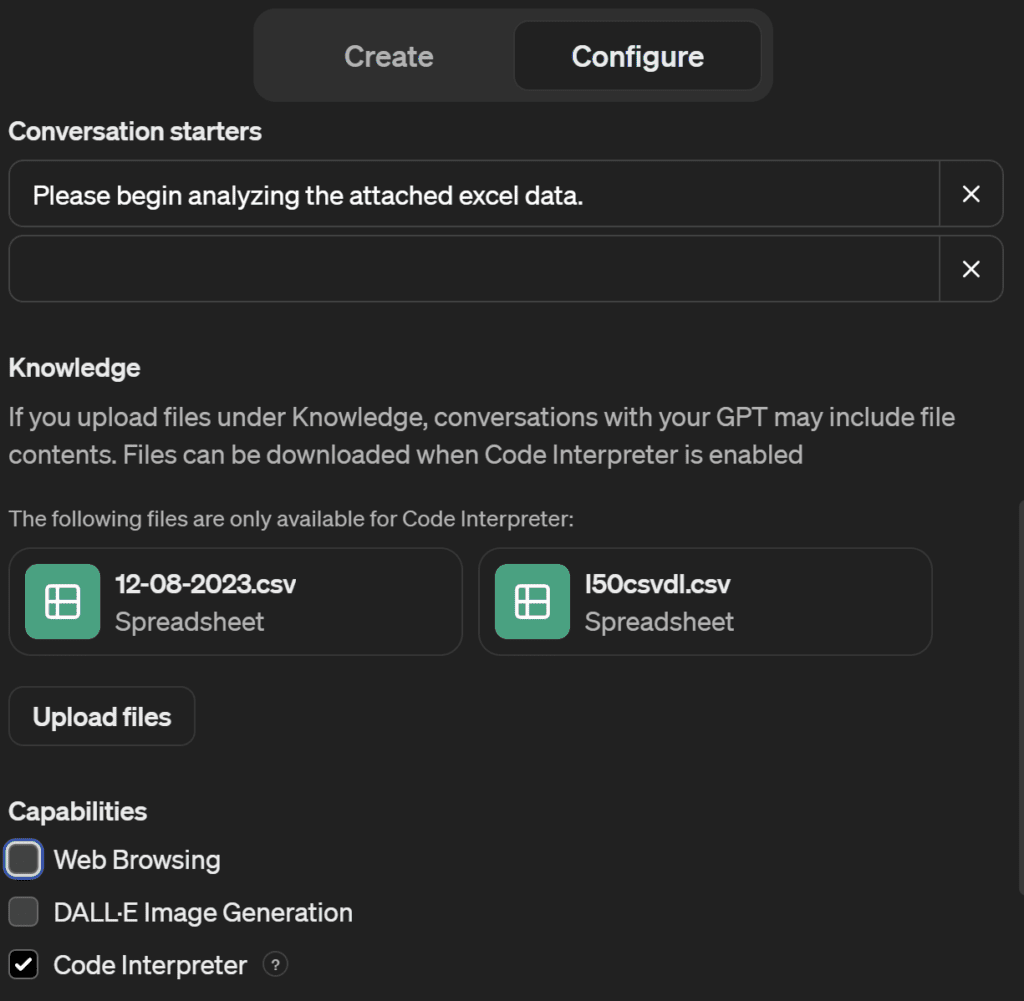Enable DALL·E Image Generation
Viewport: 1024px width, 1001px height.
coord(23,912)
